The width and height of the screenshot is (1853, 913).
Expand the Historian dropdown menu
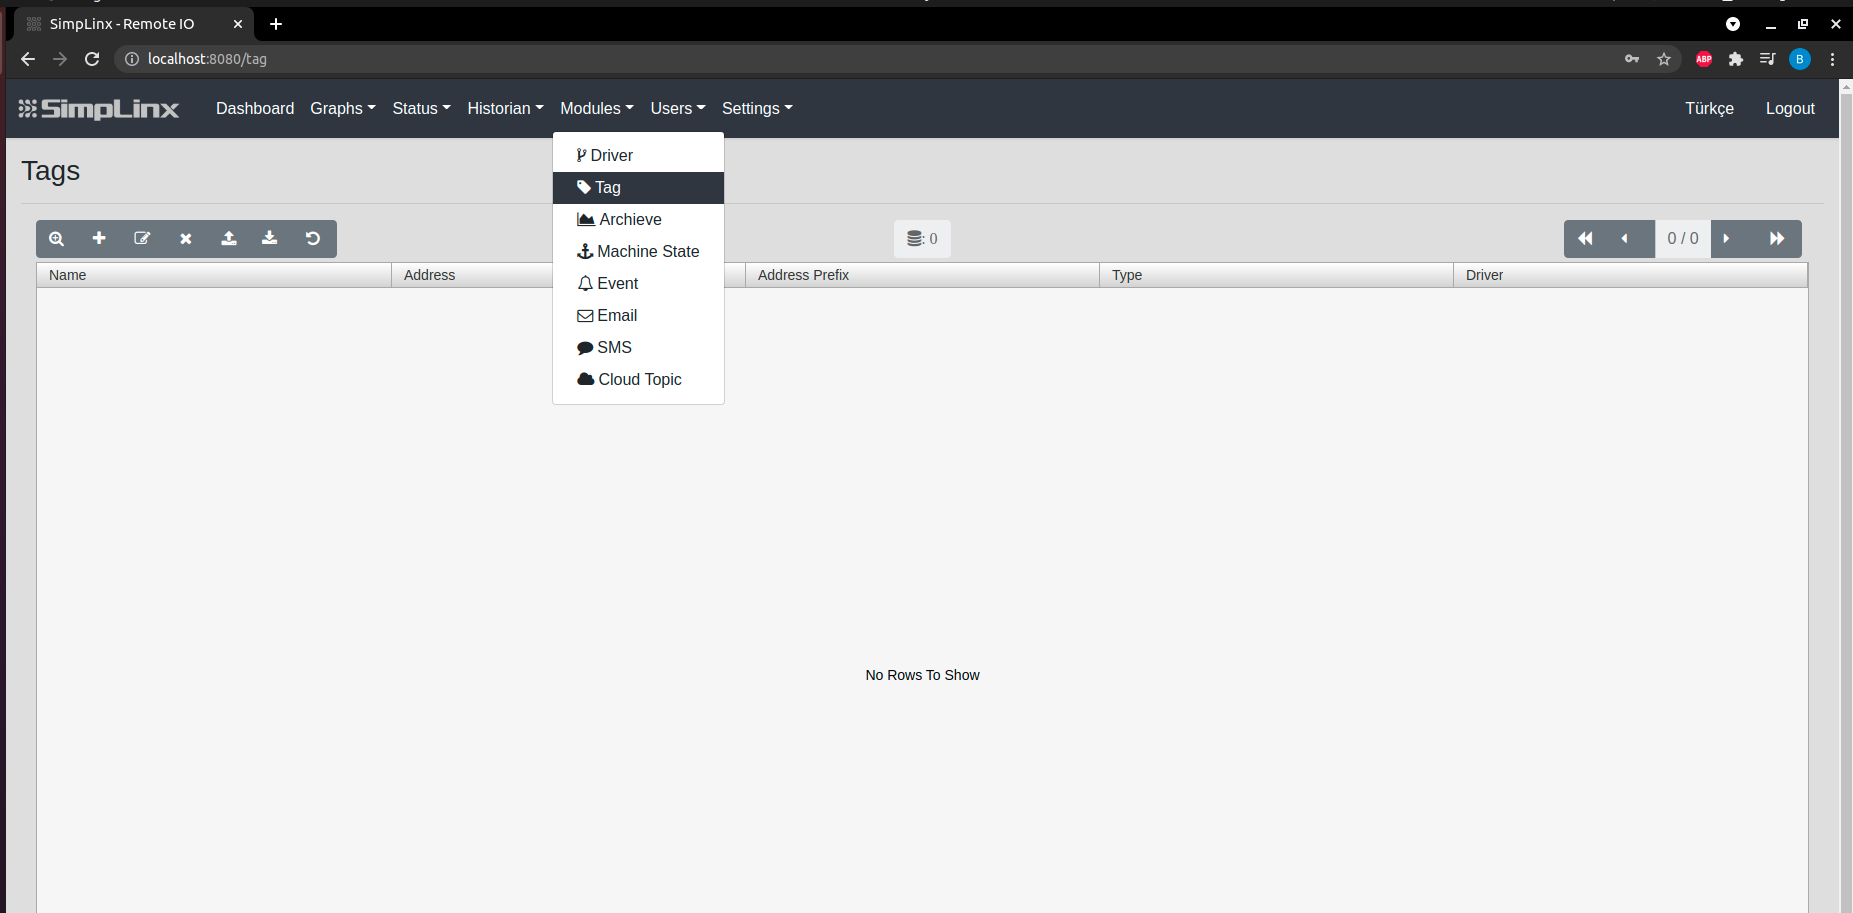[x=505, y=108]
